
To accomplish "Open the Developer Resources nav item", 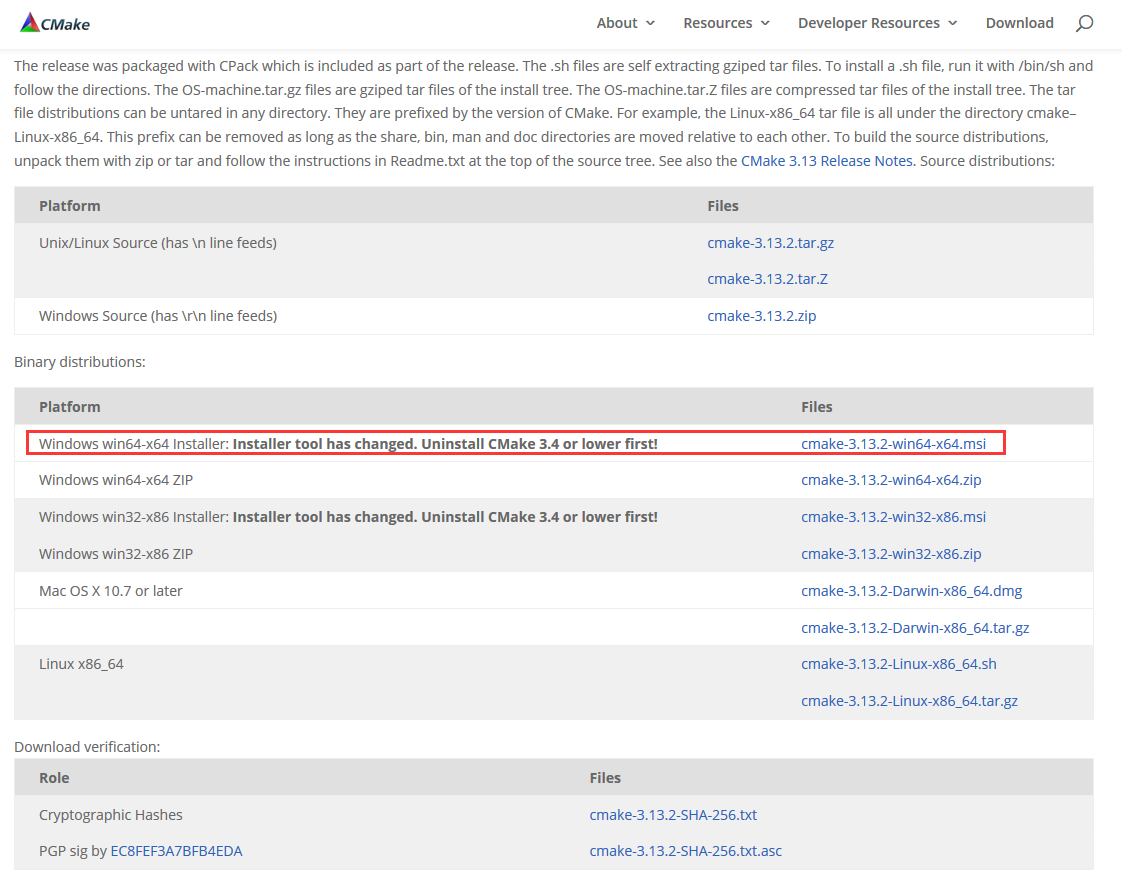I will click(x=869, y=23).
